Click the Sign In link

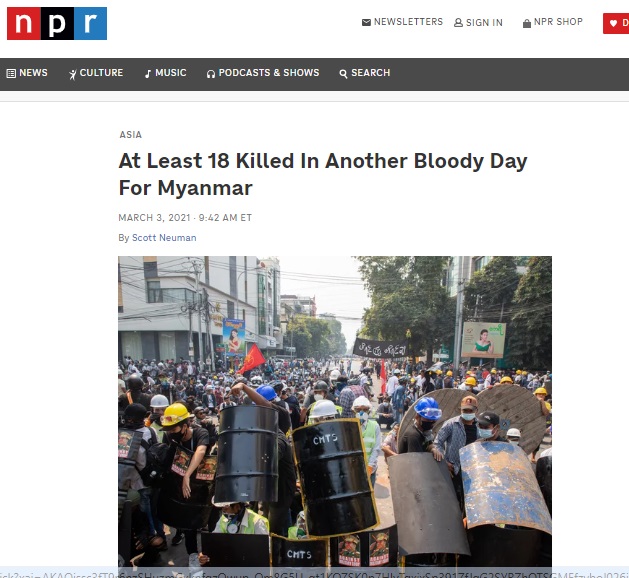(484, 23)
